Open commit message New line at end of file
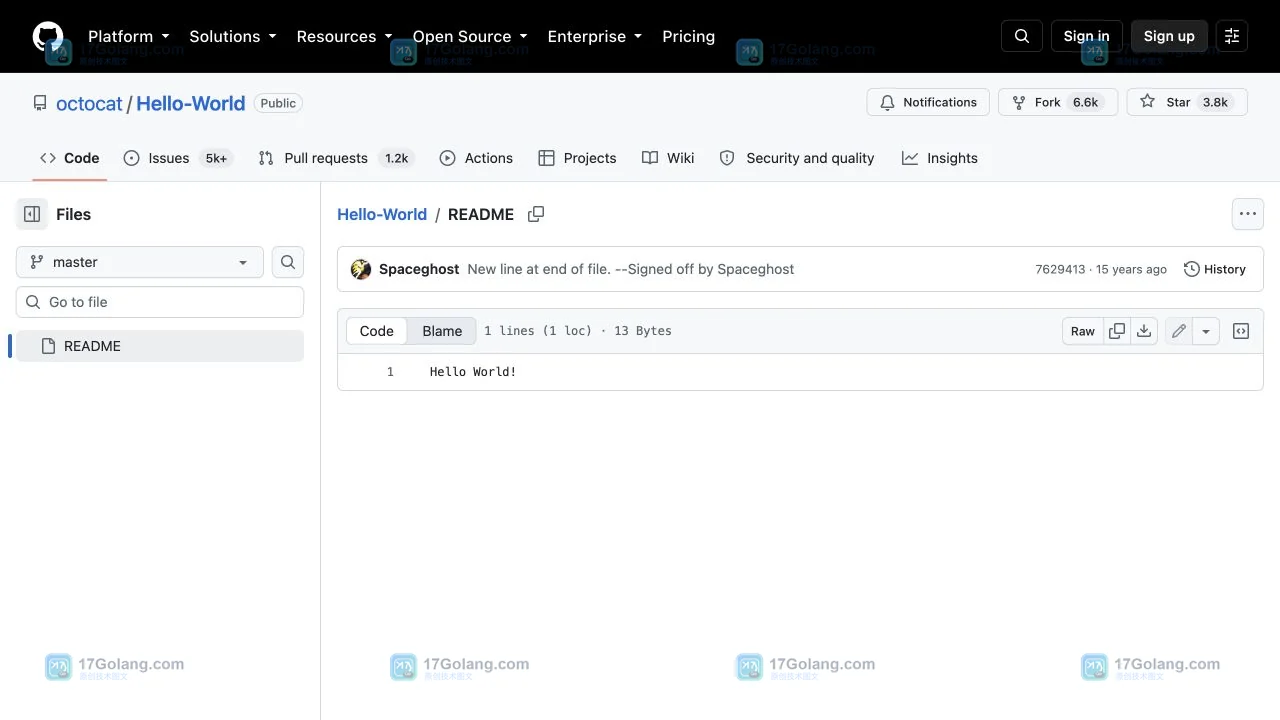1280x720 pixels. pyautogui.click(x=631, y=269)
